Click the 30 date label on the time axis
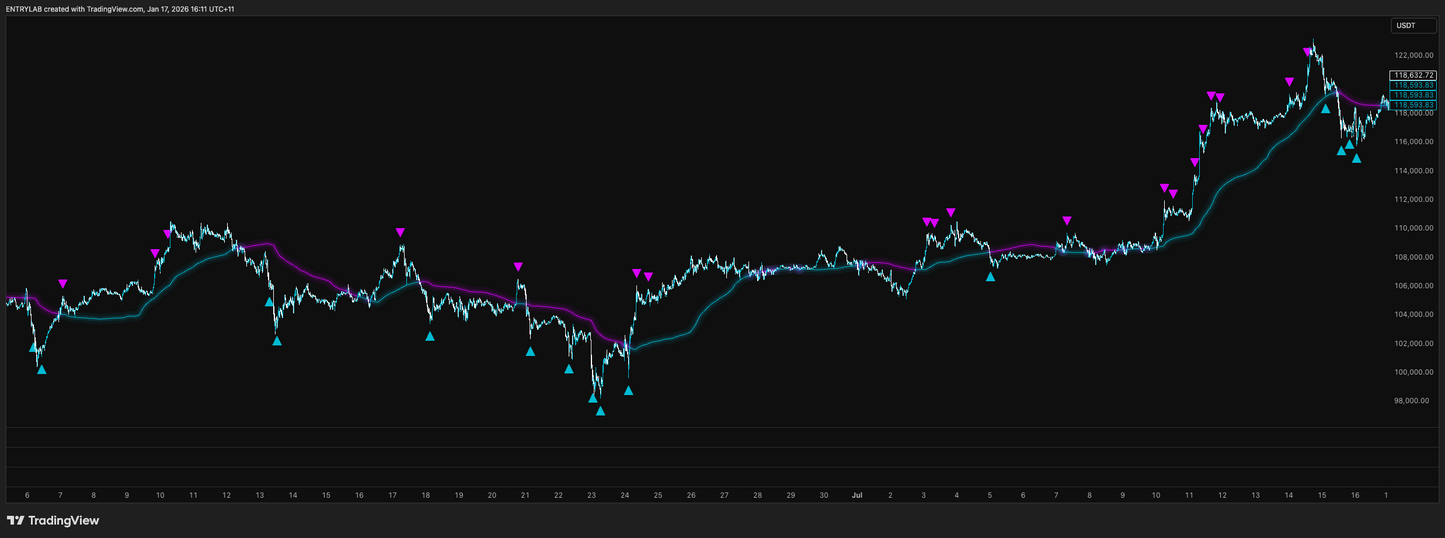 click(823, 495)
